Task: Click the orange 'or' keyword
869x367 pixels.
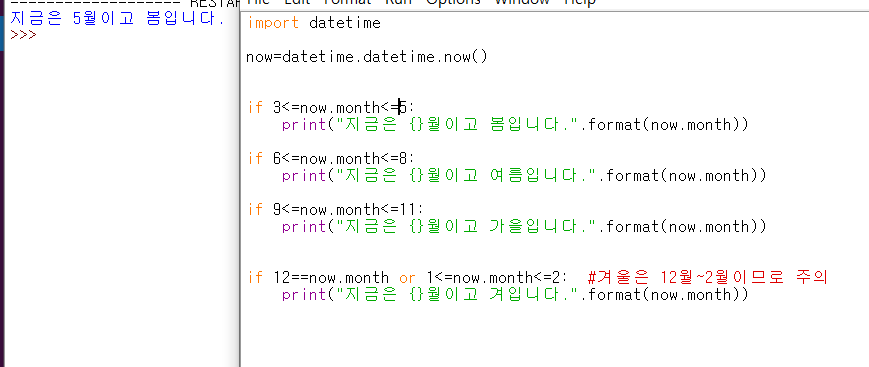Action: 407,277
